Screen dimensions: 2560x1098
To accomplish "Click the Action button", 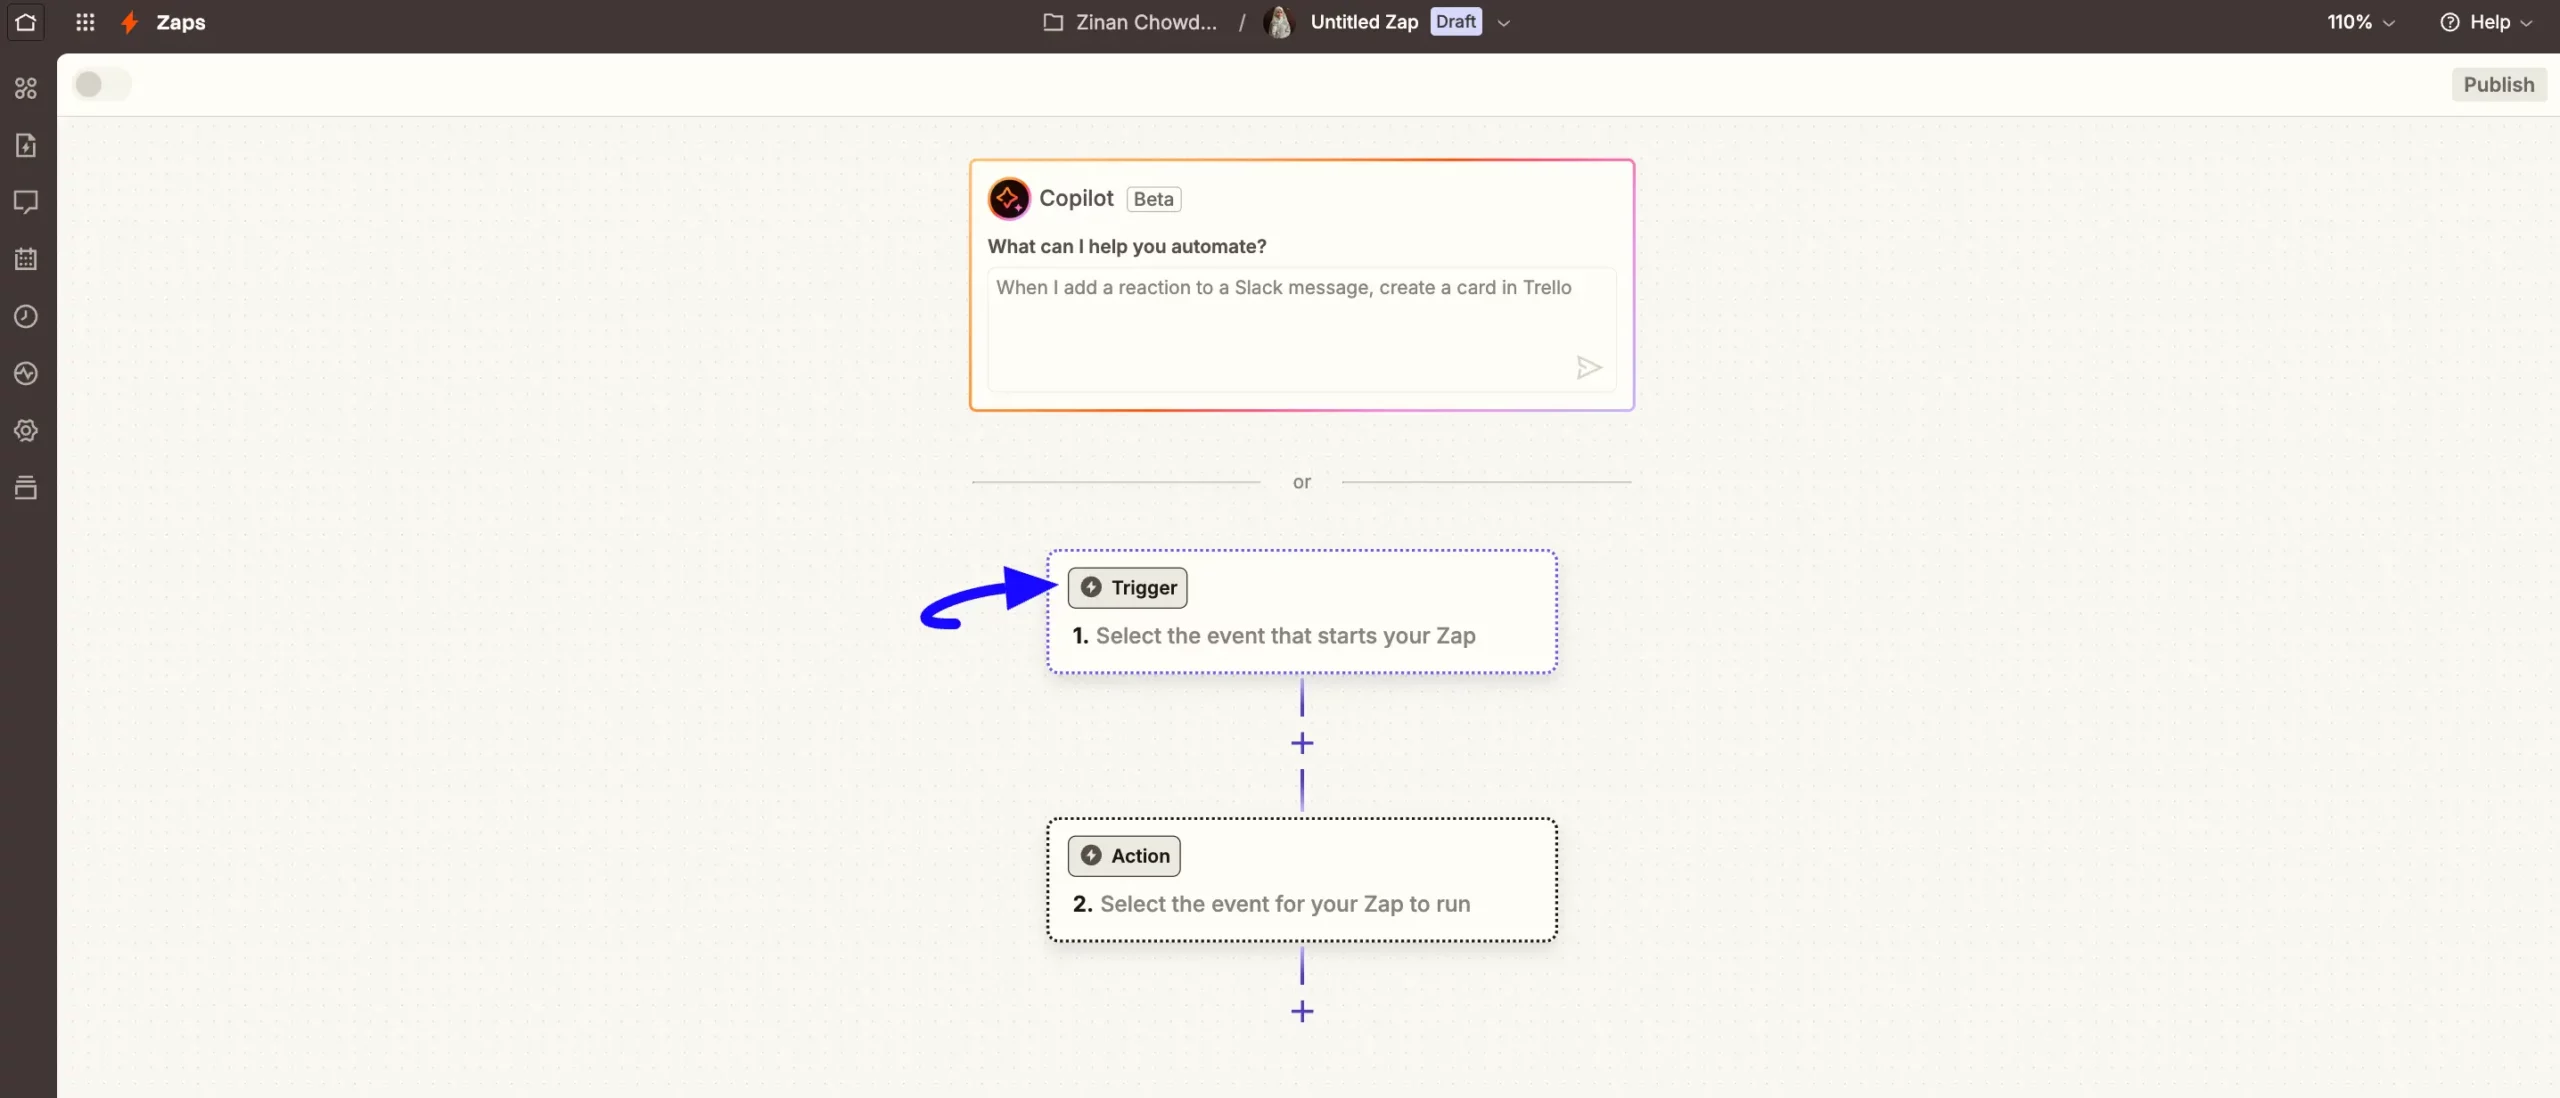I will coord(1124,855).
